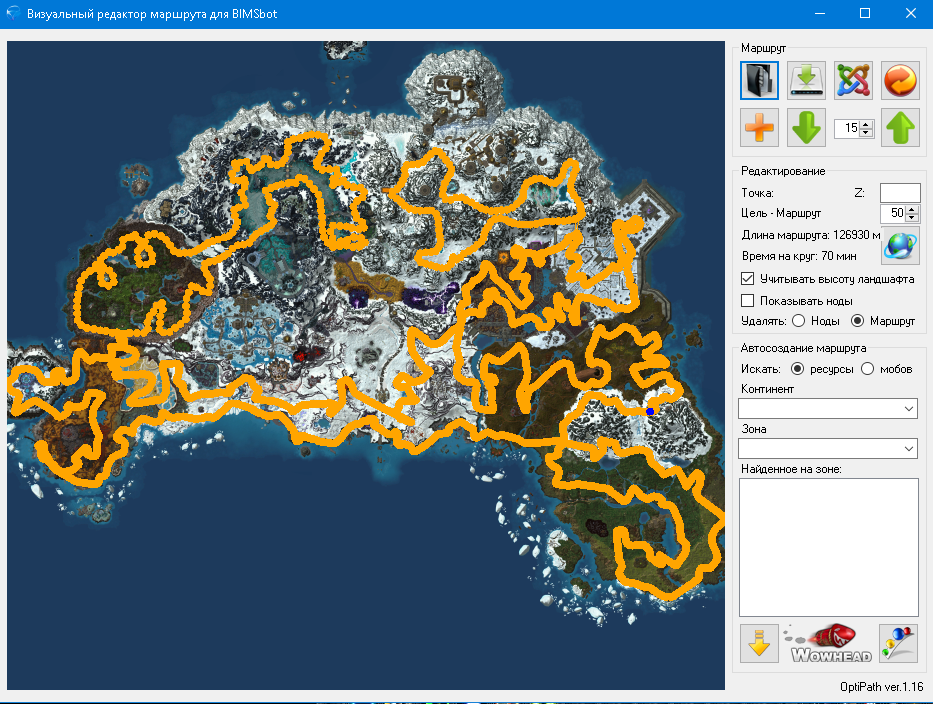Uncheck "Учитывать высоту ландшафта" checkbox

[x=747, y=279]
